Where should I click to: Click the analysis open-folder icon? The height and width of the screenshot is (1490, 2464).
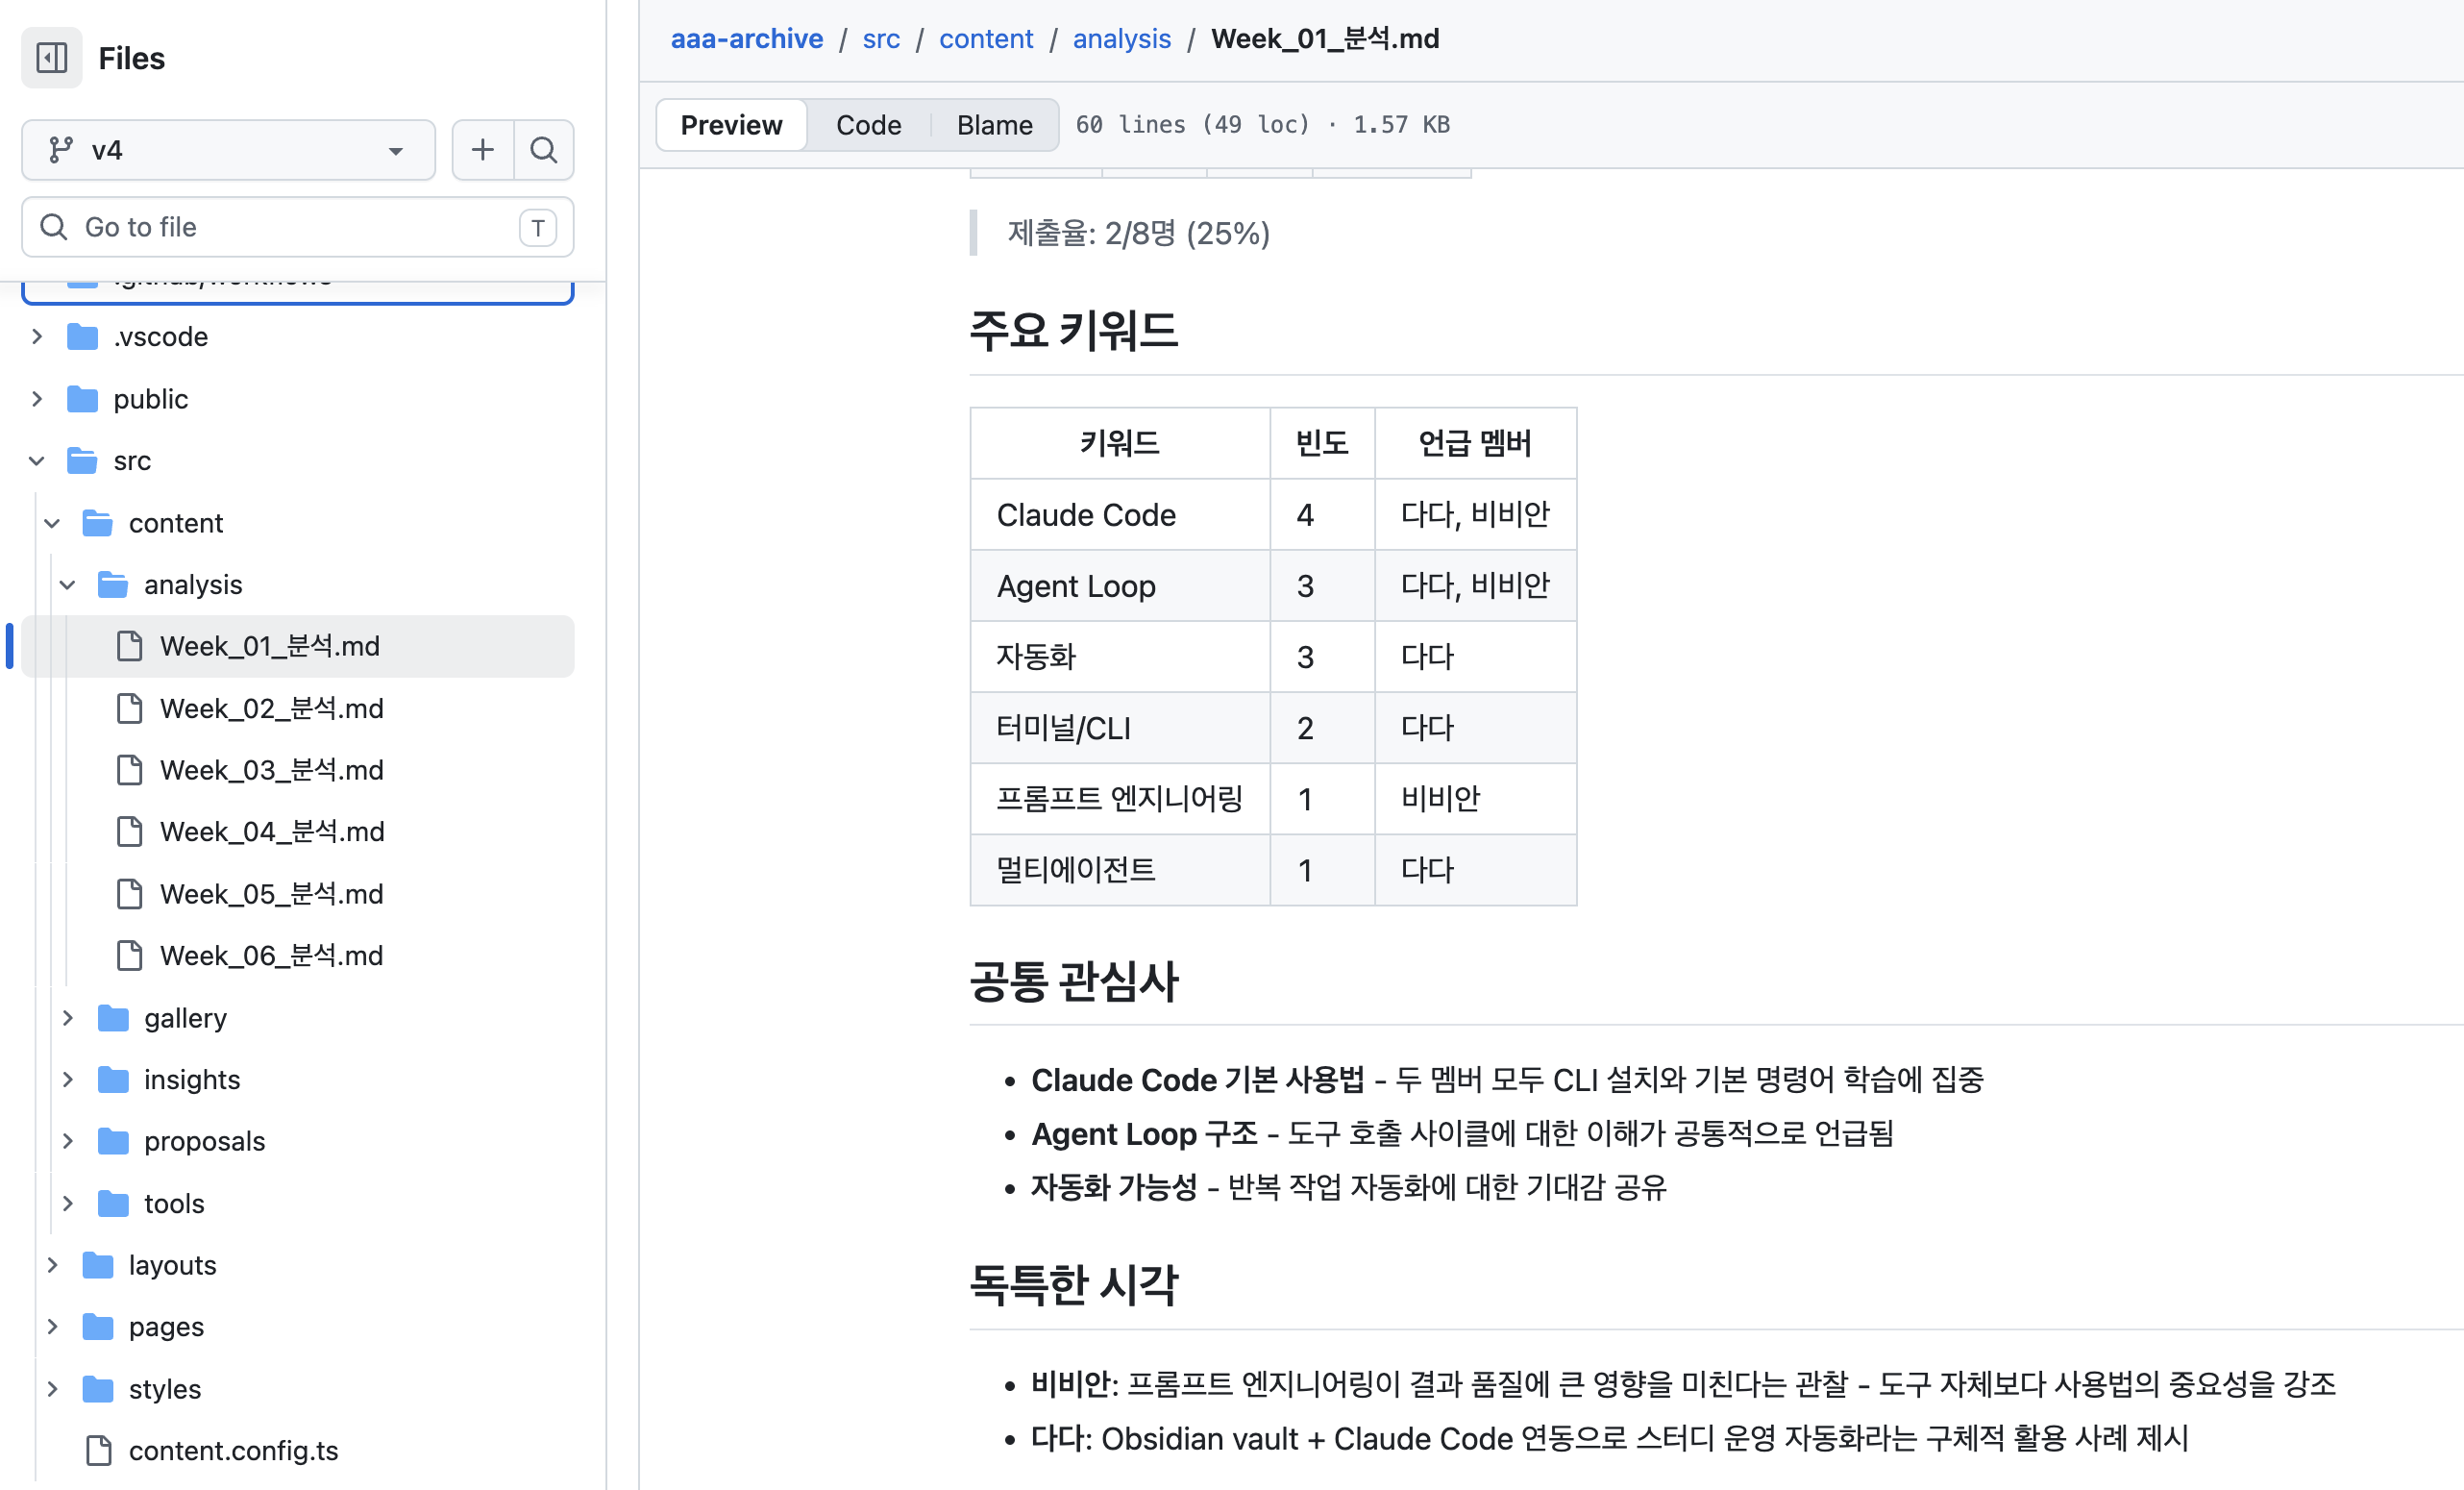coord(113,585)
